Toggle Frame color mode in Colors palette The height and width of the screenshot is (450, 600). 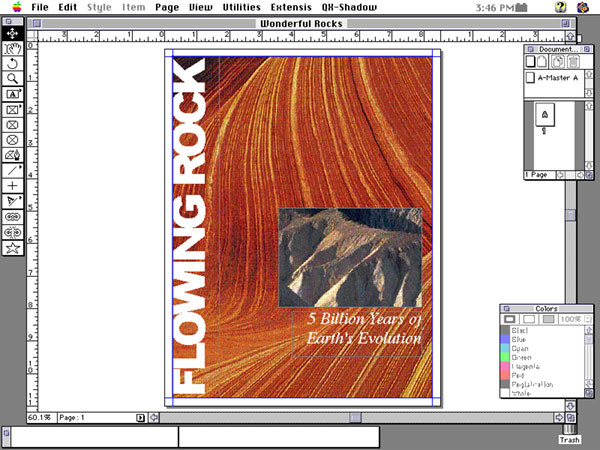(x=510, y=318)
